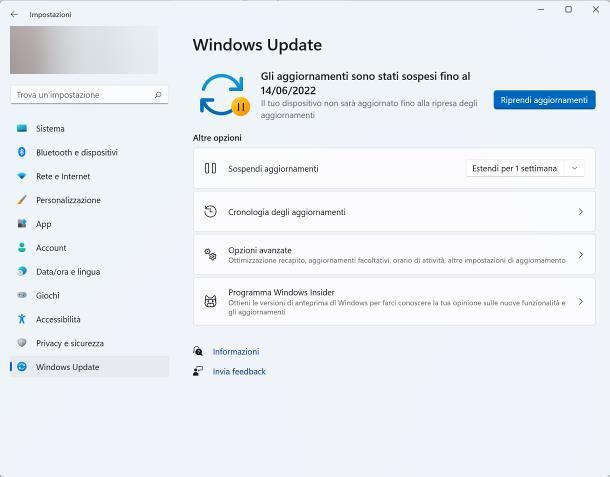Expand Cronologia degli aggiornamenti chevron
The height and width of the screenshot is (477, 610).
coord(580,212)
